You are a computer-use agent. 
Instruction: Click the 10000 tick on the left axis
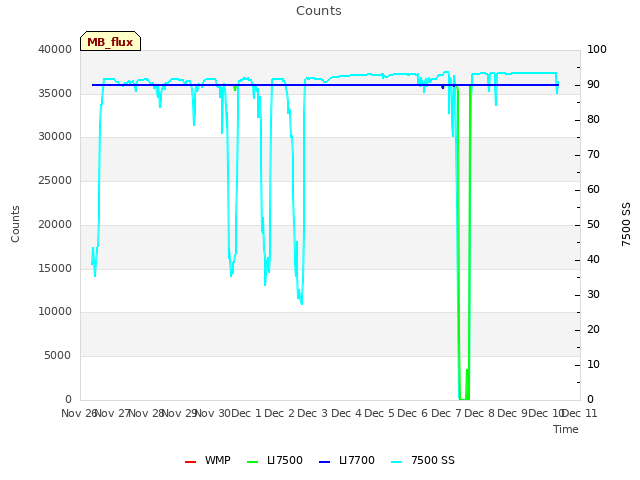point(55,312)
